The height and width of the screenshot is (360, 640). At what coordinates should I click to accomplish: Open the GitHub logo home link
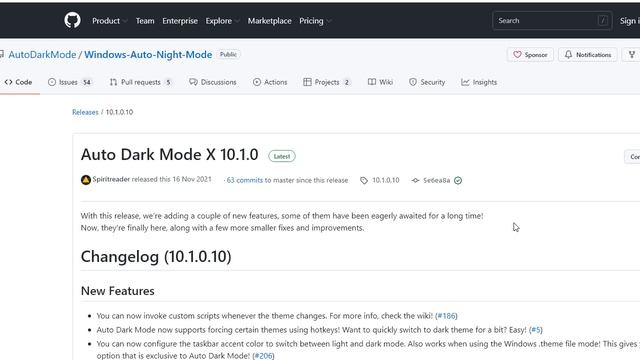pos(72,20)
